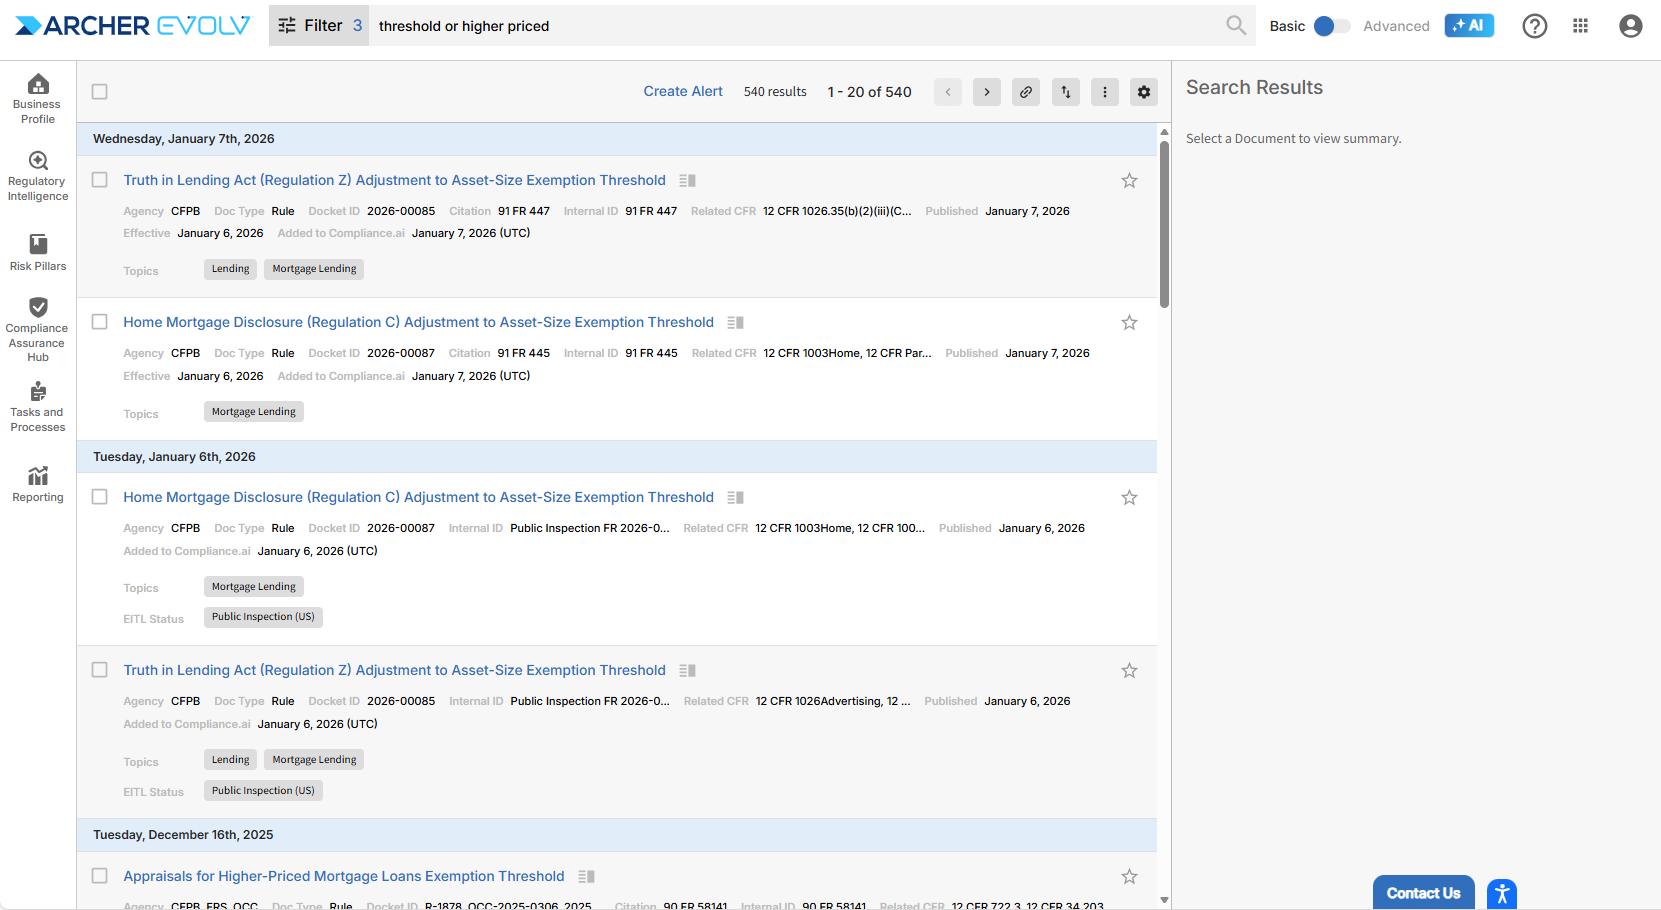Viewport: 1661px width, 910px height.
Task: Open the apps grid launcher menu
Action: point(1580,26)
